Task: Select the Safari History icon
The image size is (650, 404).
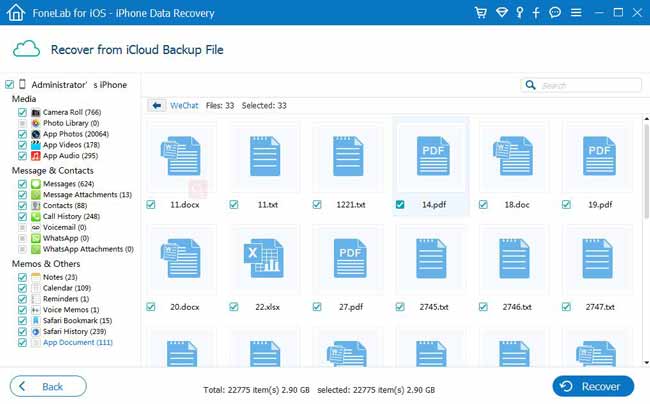Action: [x=36, y=331]
